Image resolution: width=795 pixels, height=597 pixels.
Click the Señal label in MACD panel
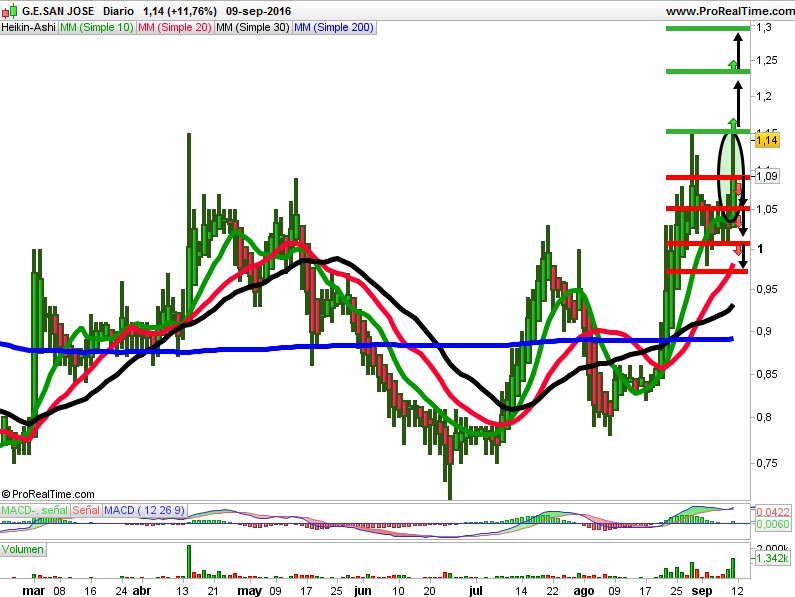pos(86,510)
